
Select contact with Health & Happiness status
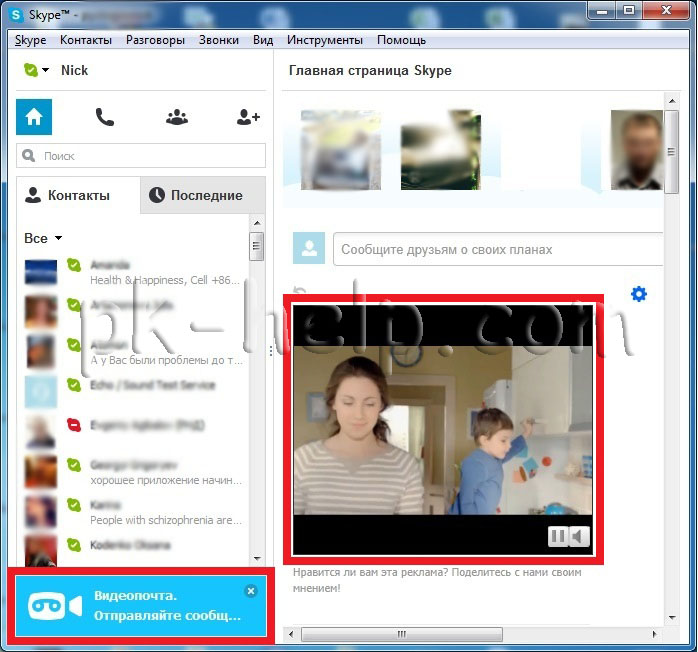pos(134,272)
